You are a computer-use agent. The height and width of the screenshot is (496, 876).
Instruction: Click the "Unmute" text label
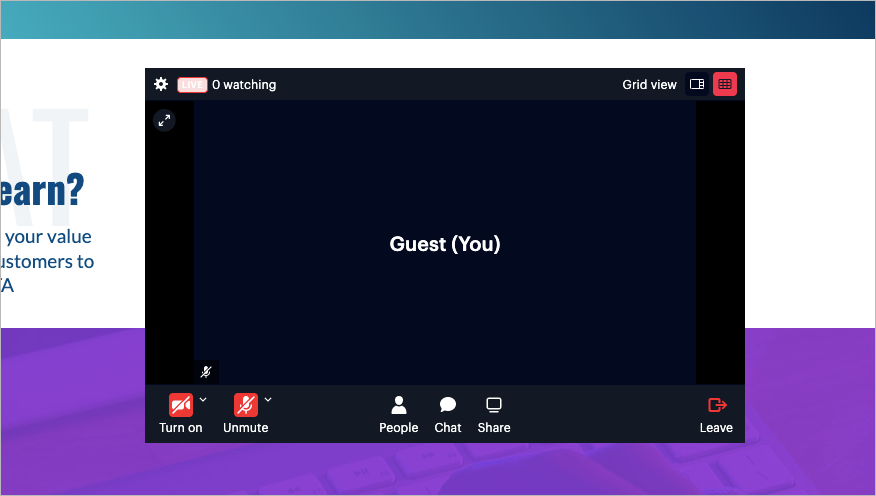point(245,428)
